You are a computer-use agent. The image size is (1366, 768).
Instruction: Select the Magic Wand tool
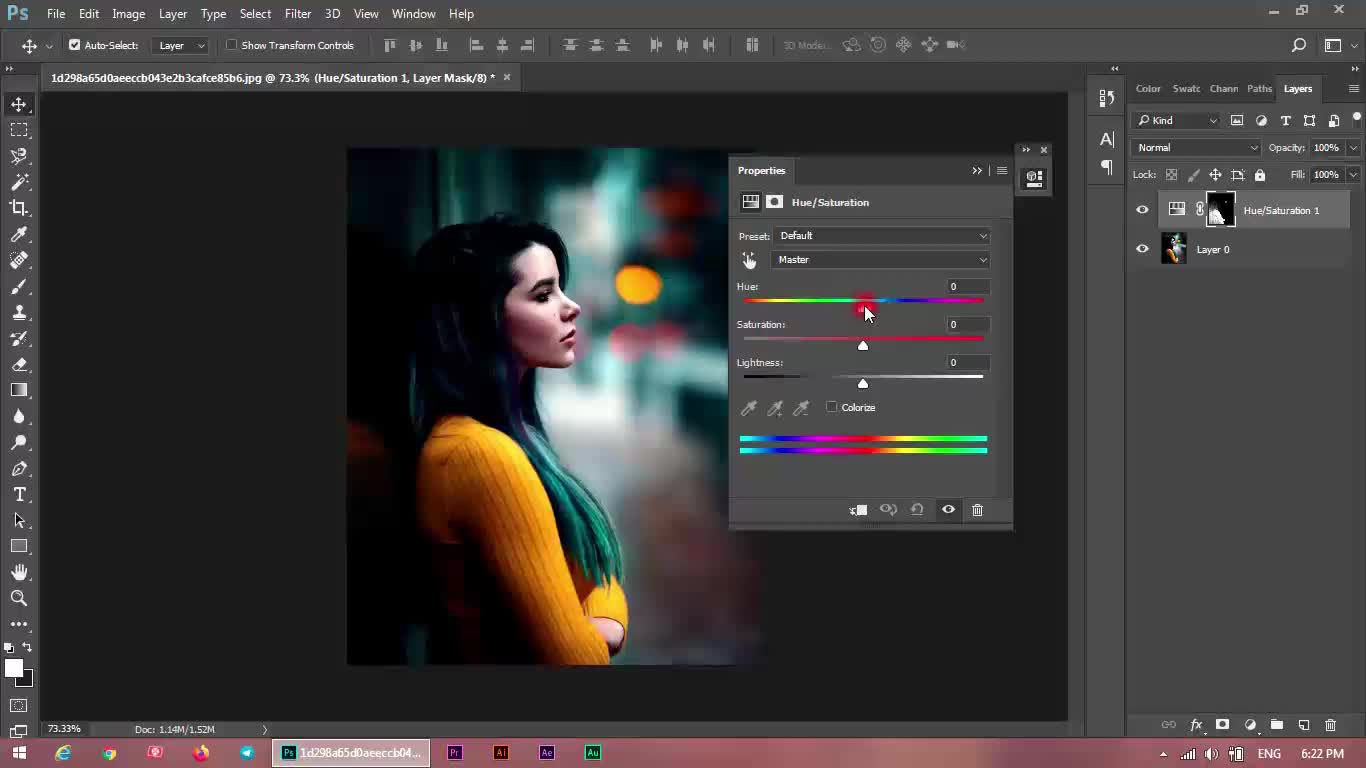coord(19,182)
